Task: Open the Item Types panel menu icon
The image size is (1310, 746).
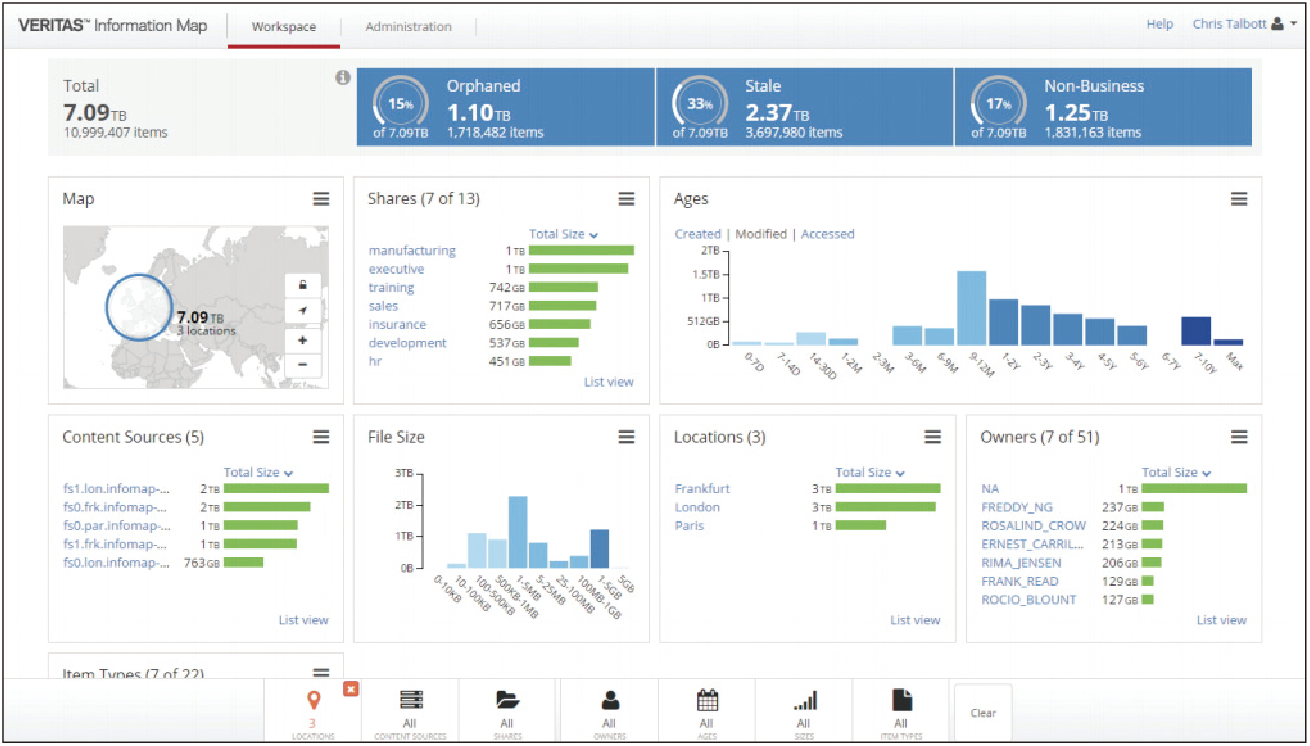Action: [x=321, y=674]
